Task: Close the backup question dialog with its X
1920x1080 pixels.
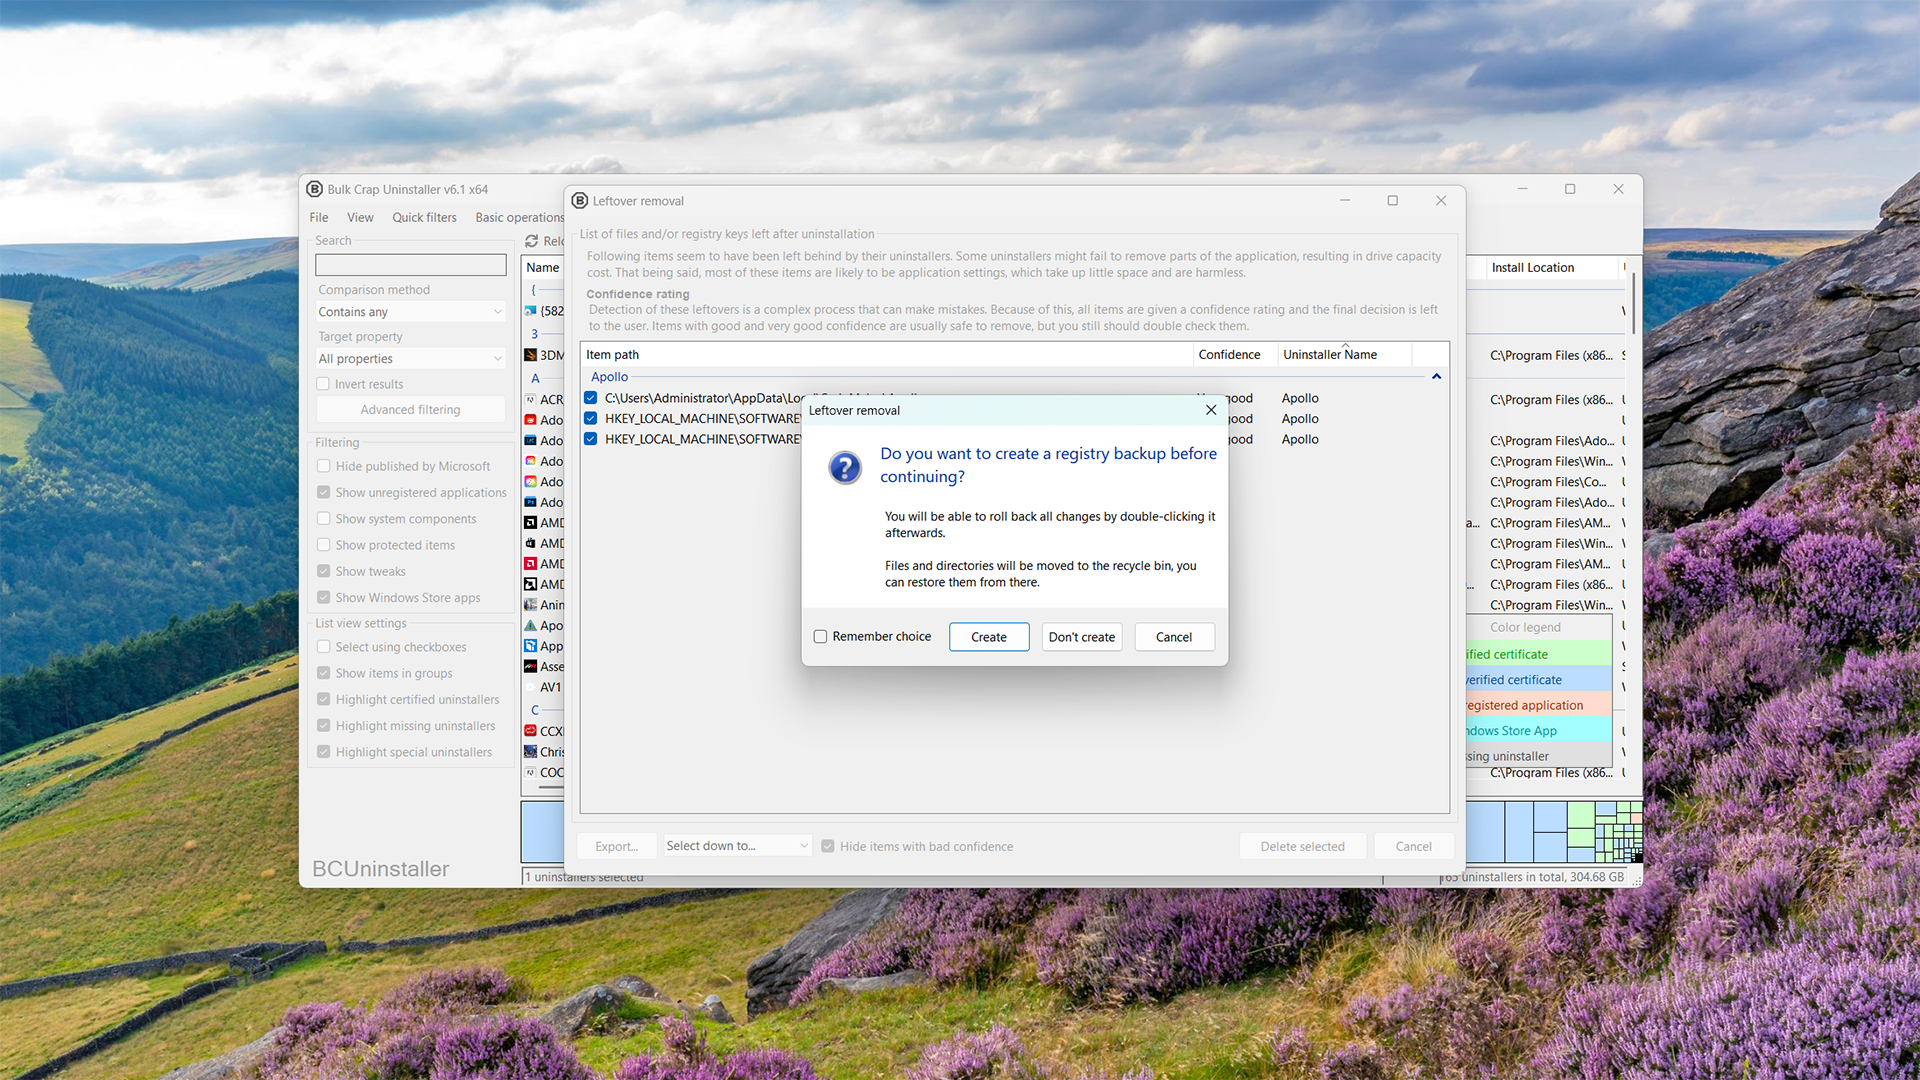Action: click(1211, 410)
